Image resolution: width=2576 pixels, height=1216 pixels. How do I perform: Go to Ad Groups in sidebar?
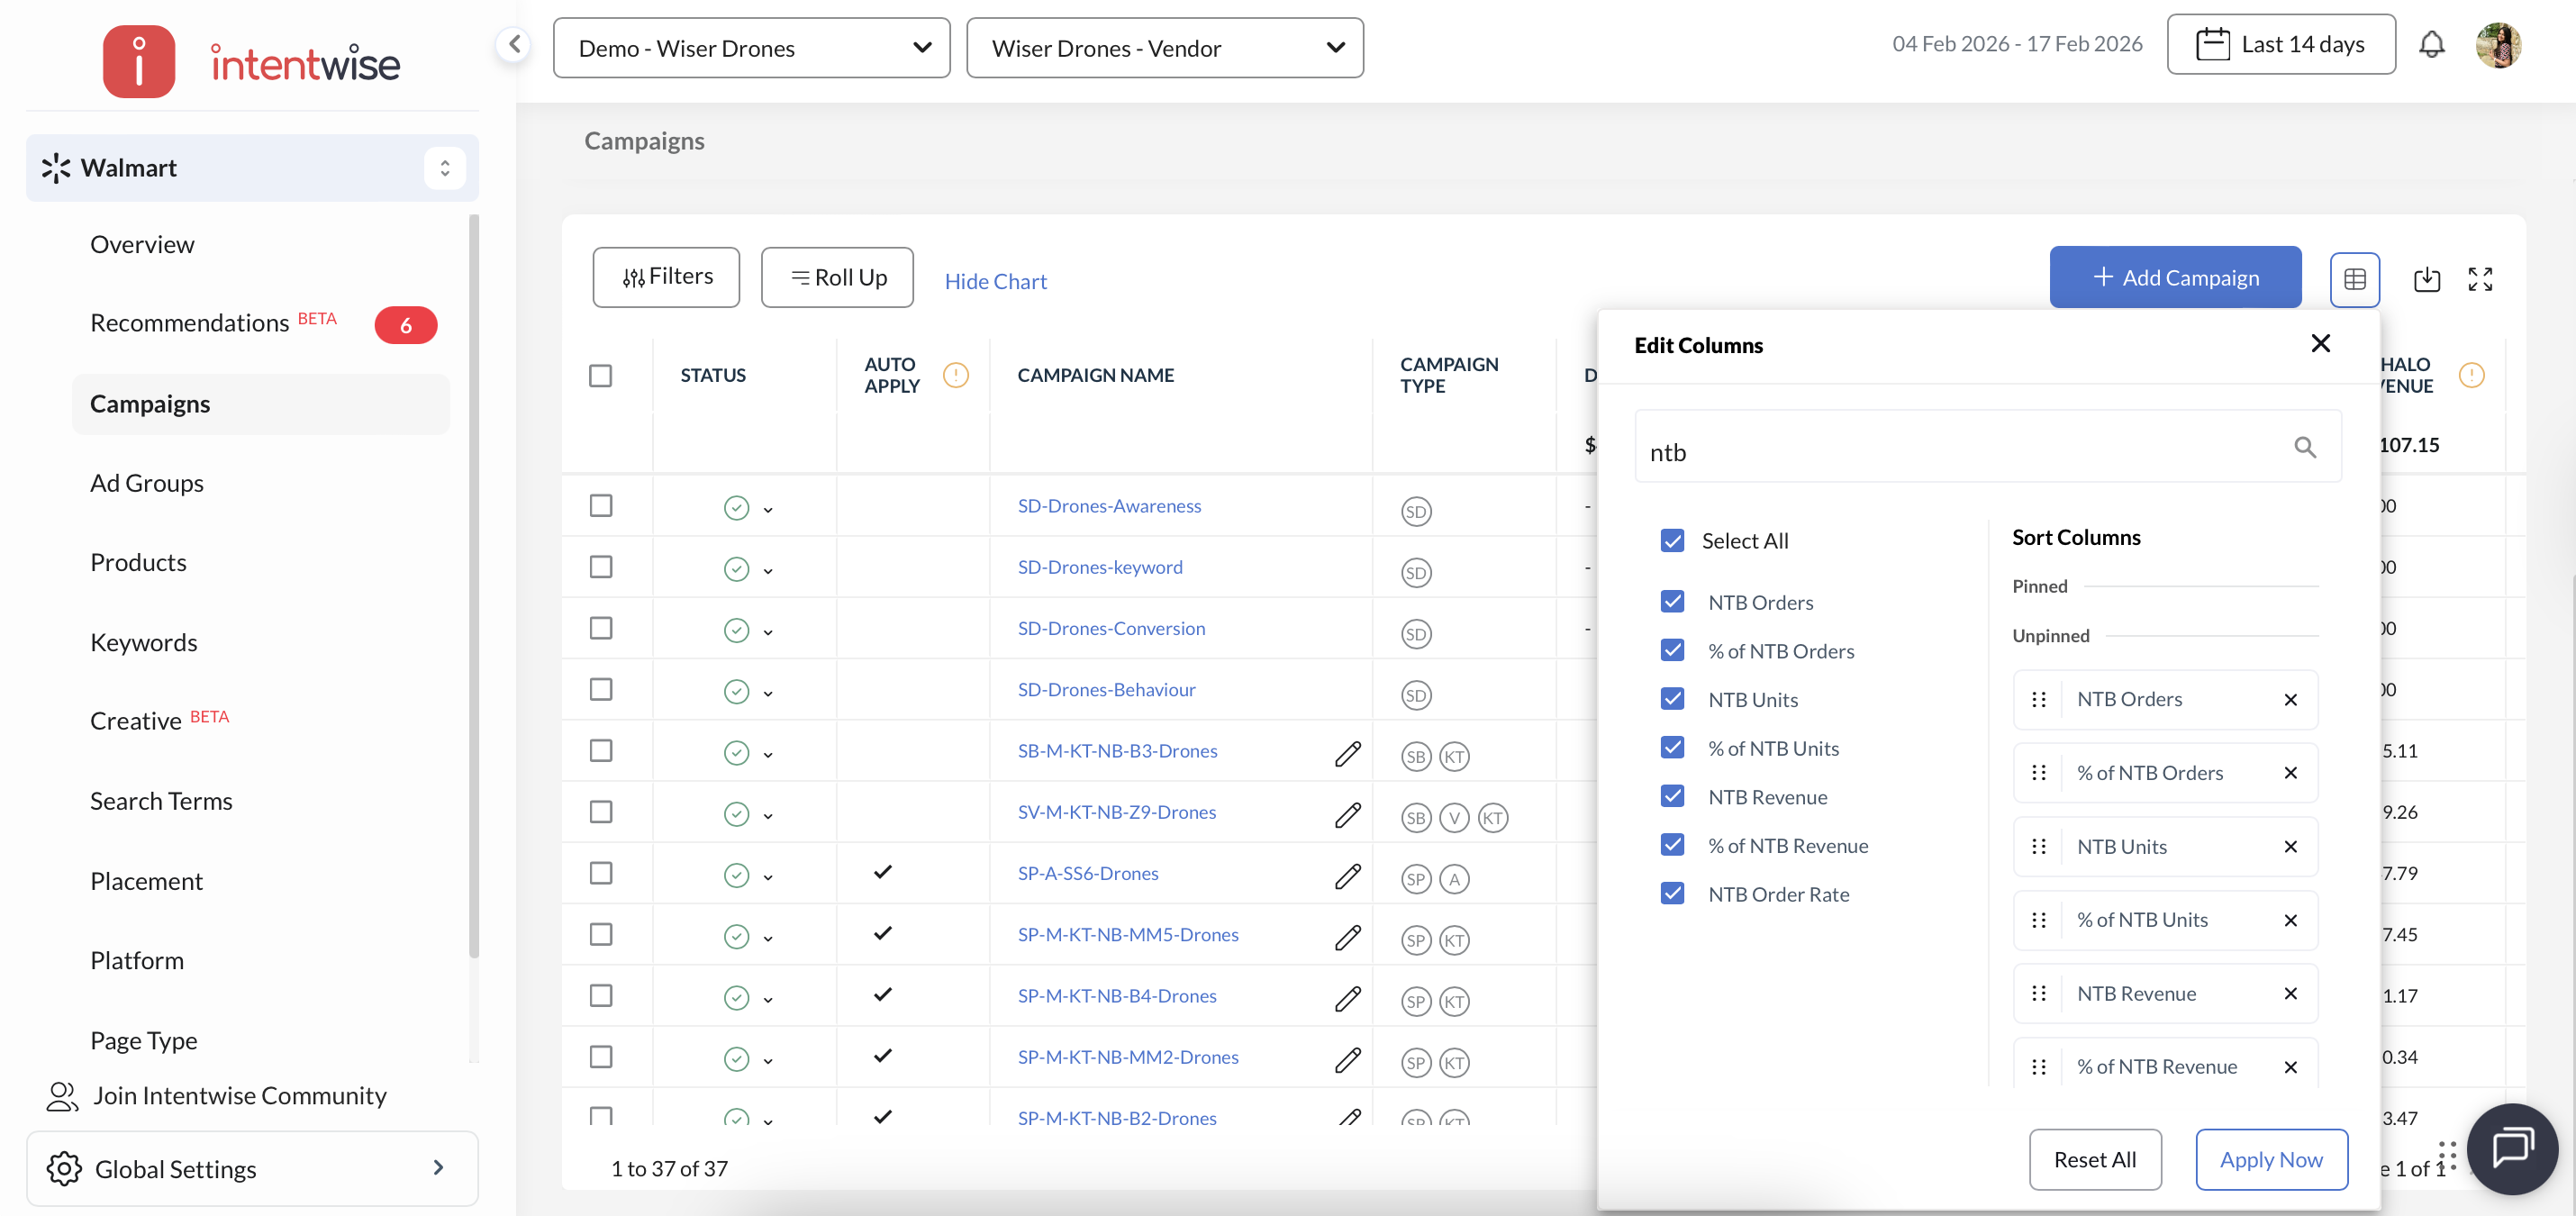147,483
